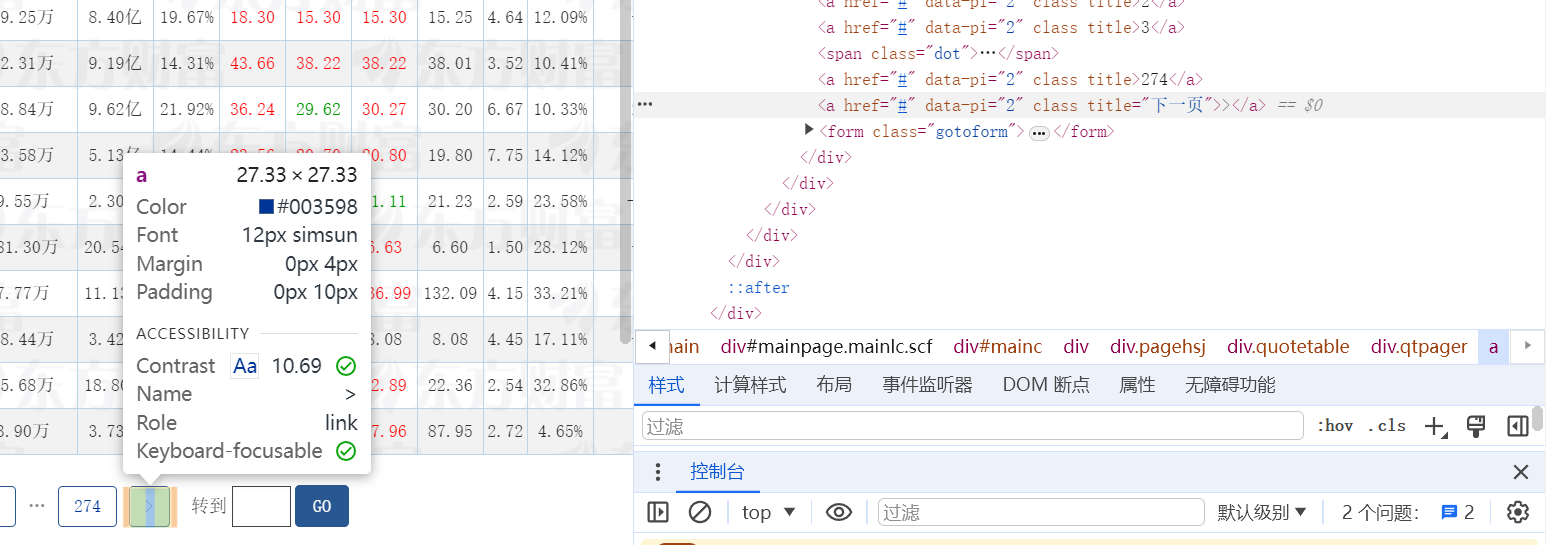Select the DOM anchor node containing 3
The height and width of the screenshot is (545, 1557).
[x=1001, y=27]
